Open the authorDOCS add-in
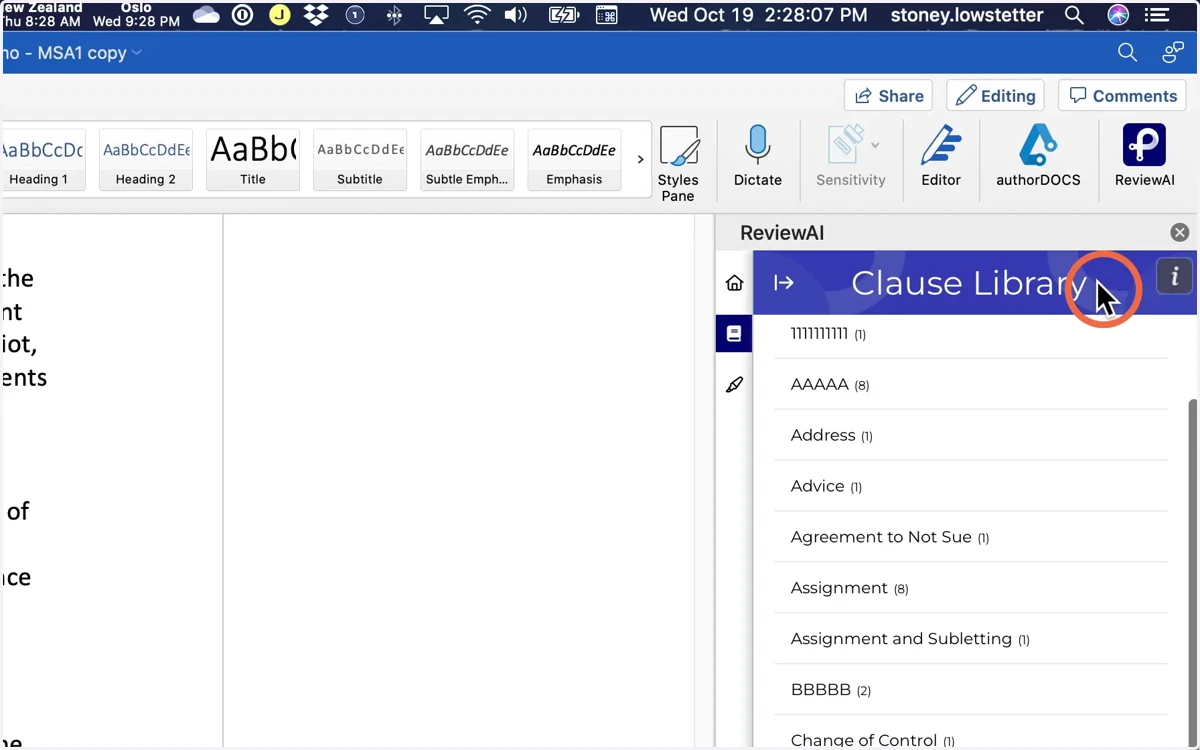This screenshot has height=750, width=1200. [x=1038, y=156]
